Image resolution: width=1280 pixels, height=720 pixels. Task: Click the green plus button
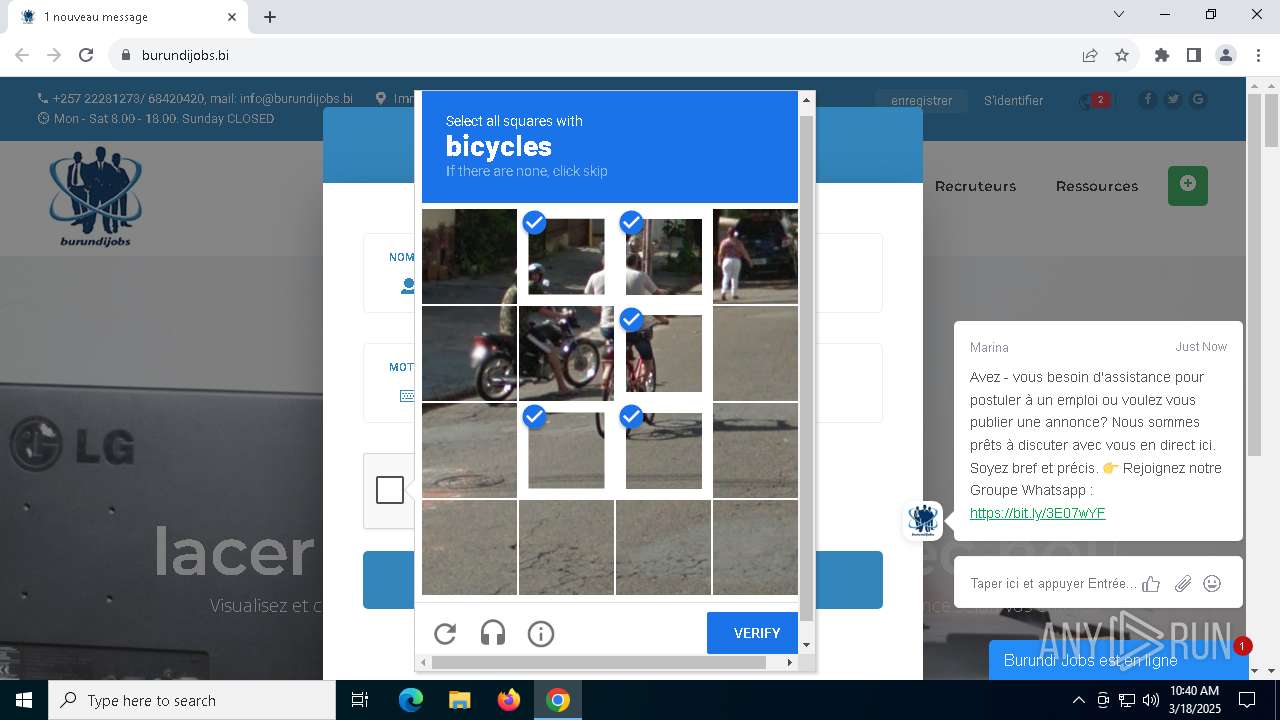pos(1188,186)
